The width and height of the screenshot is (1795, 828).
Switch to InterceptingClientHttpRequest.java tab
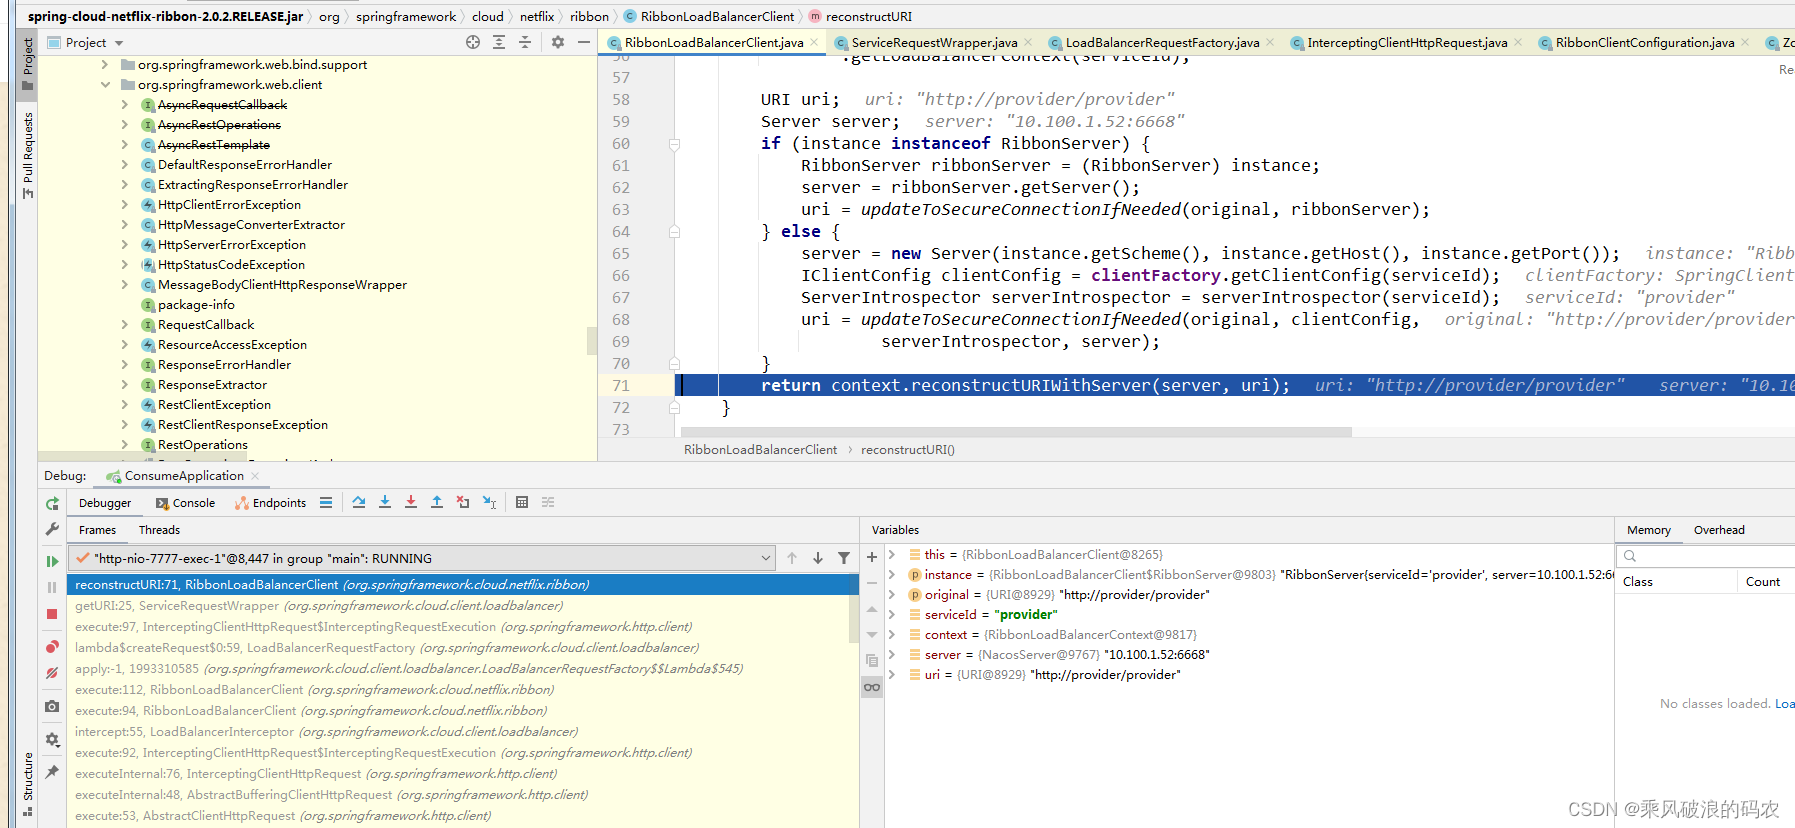click(1407, 42)
